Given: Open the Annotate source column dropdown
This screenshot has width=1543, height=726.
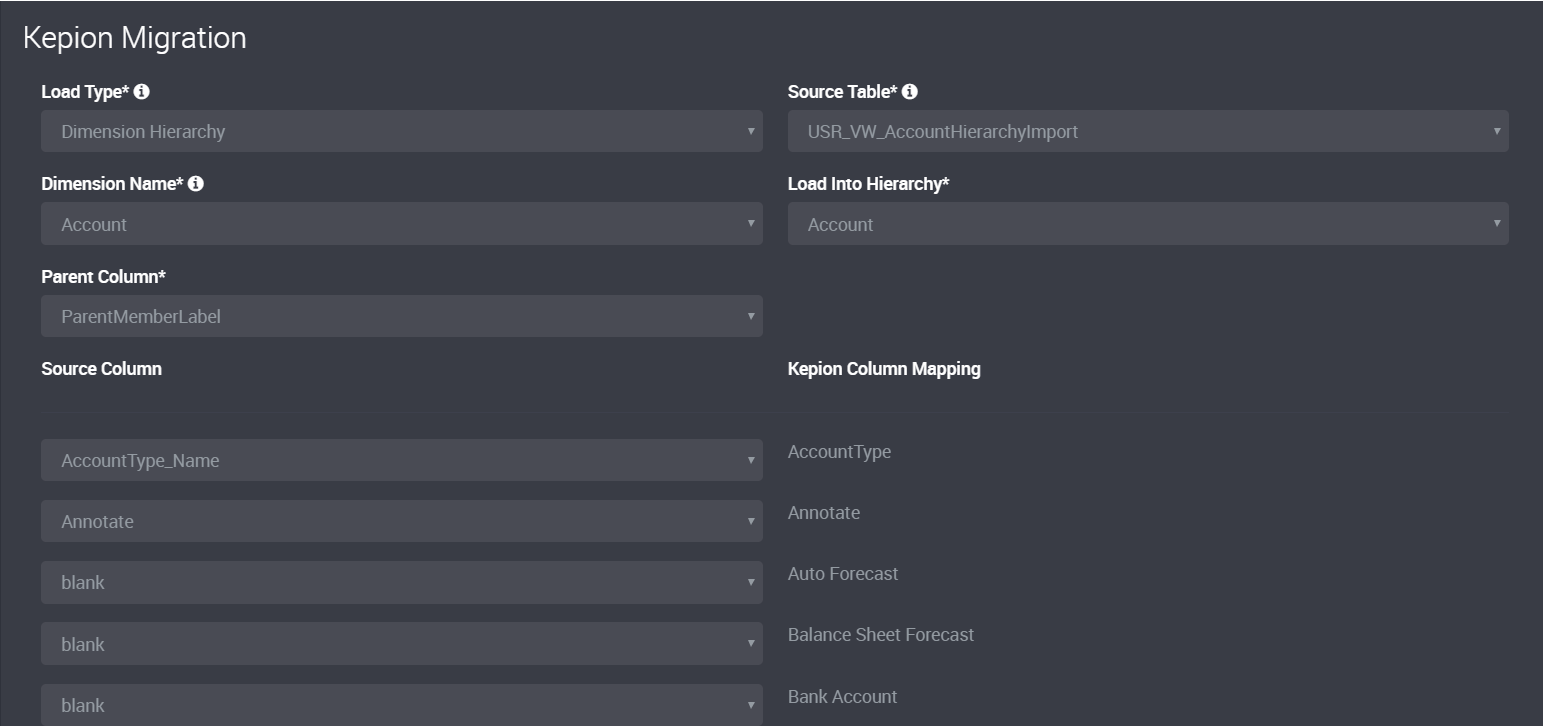Looking at the screenshot, I should 402,521.
